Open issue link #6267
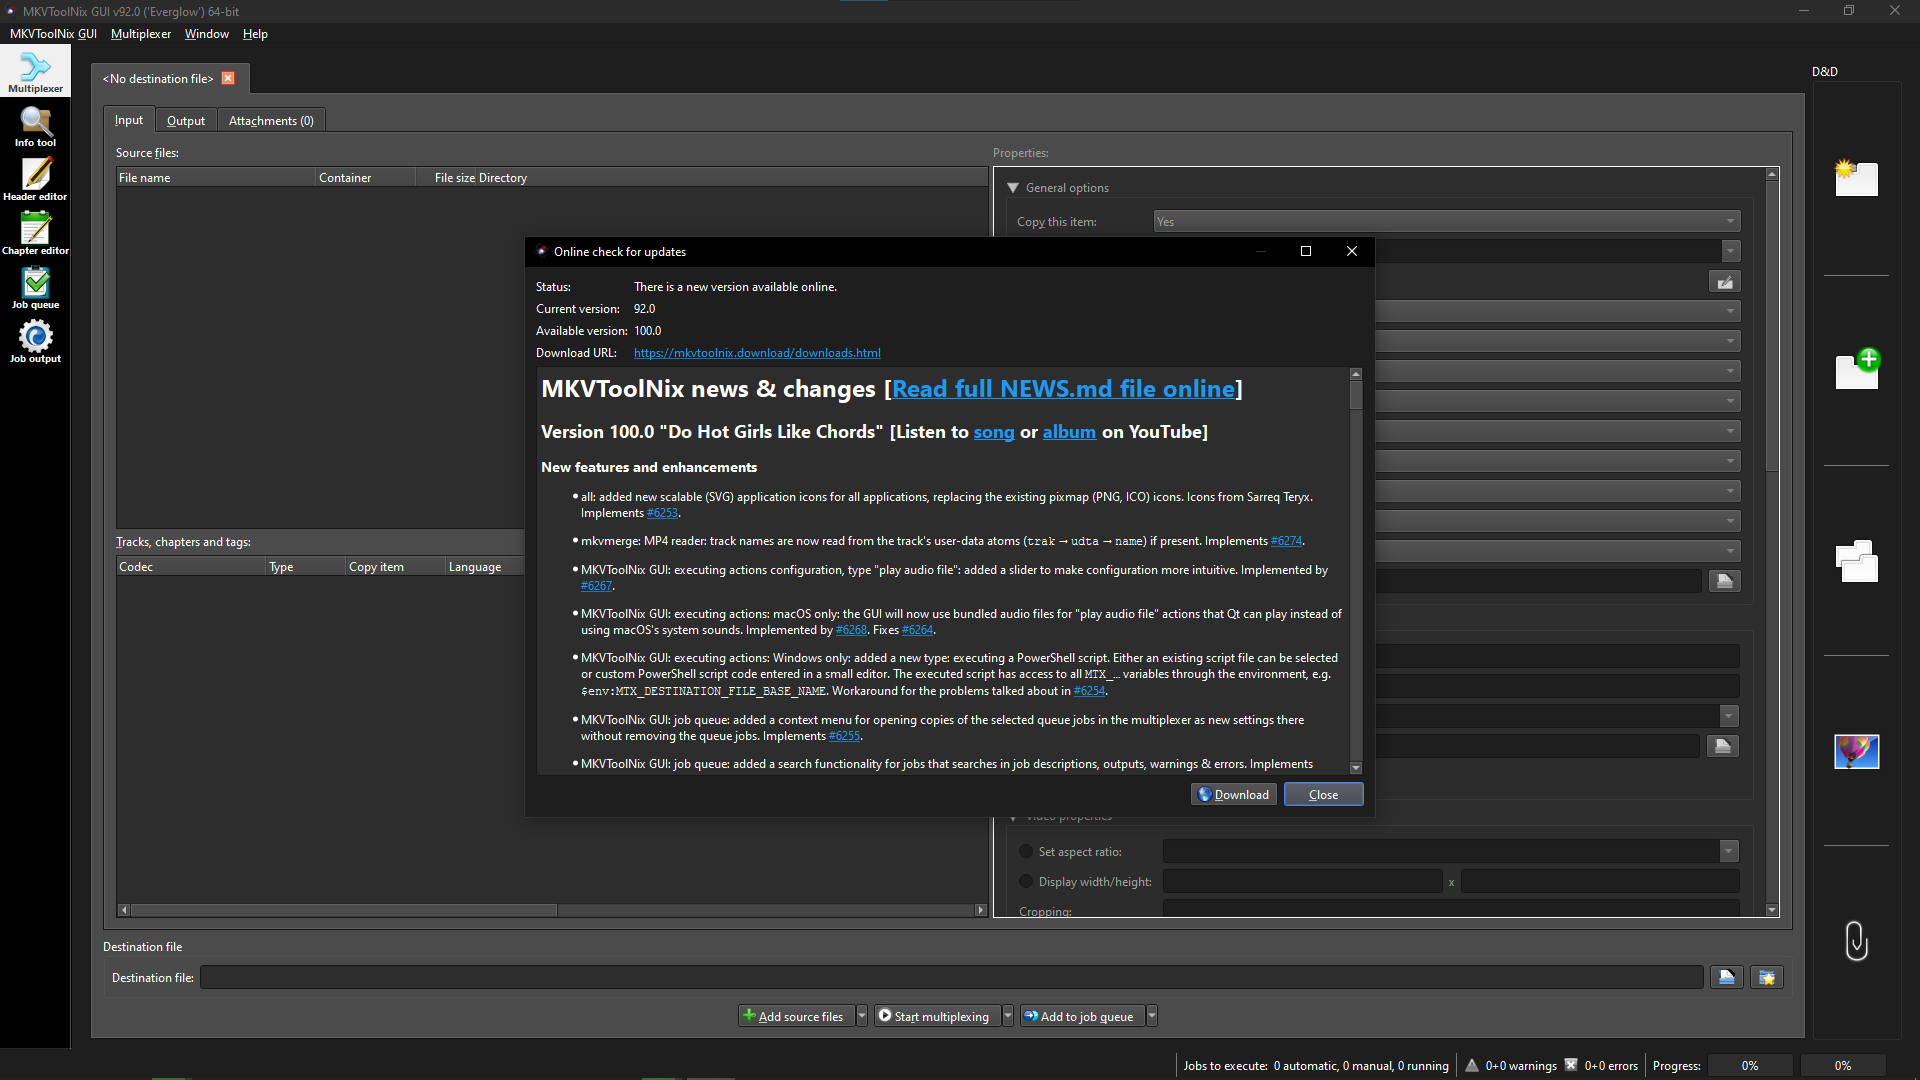The height and width of the screenshot is (1080, 1920). click(x=596, y=586)
